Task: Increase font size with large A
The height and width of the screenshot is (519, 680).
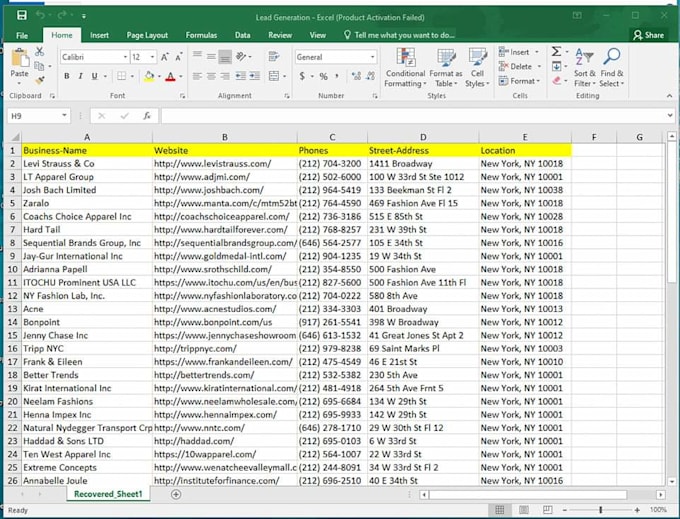Action: click(x=165, y=57)
